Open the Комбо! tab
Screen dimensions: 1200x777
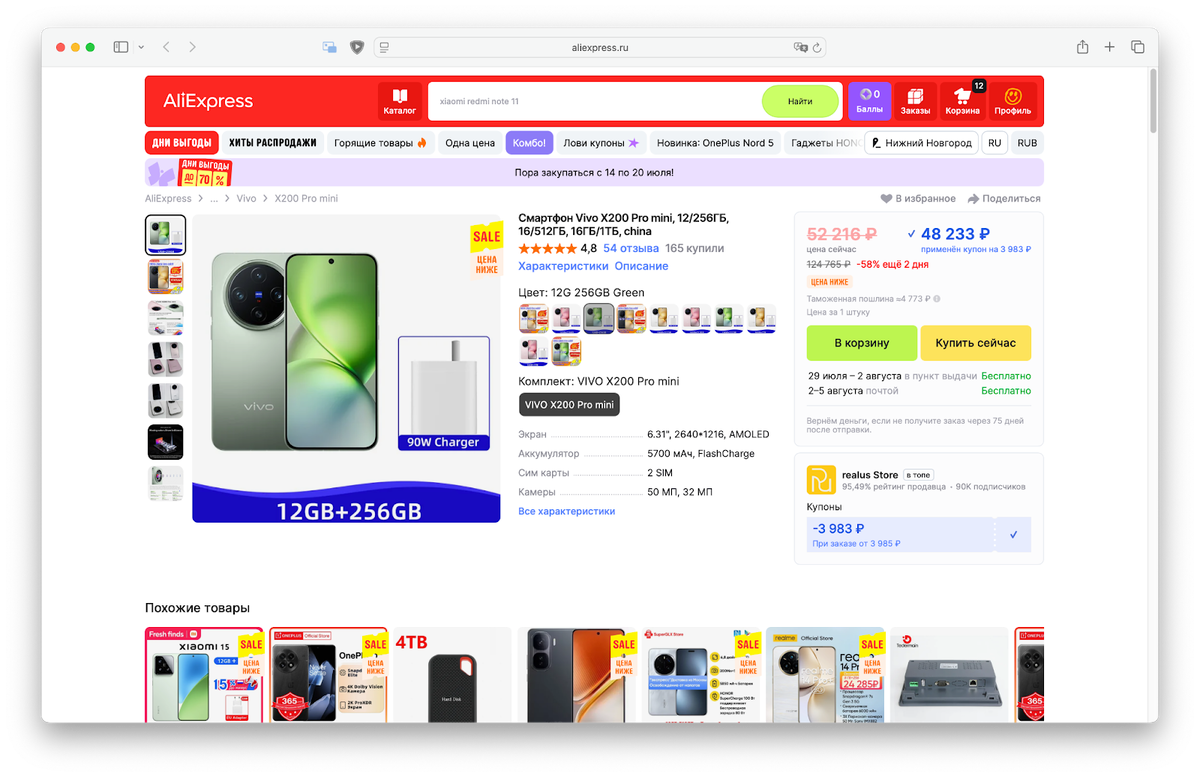(529, 143)
